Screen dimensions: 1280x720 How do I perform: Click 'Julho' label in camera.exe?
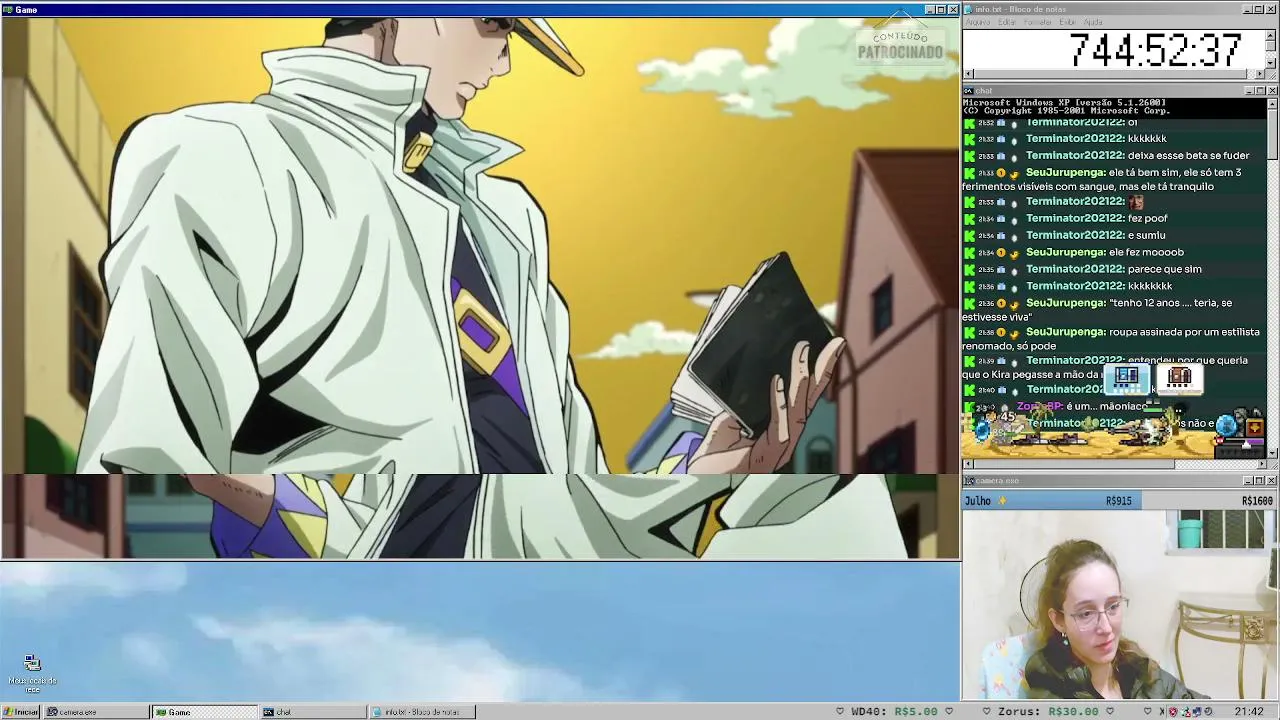click(x=978, y=501)
